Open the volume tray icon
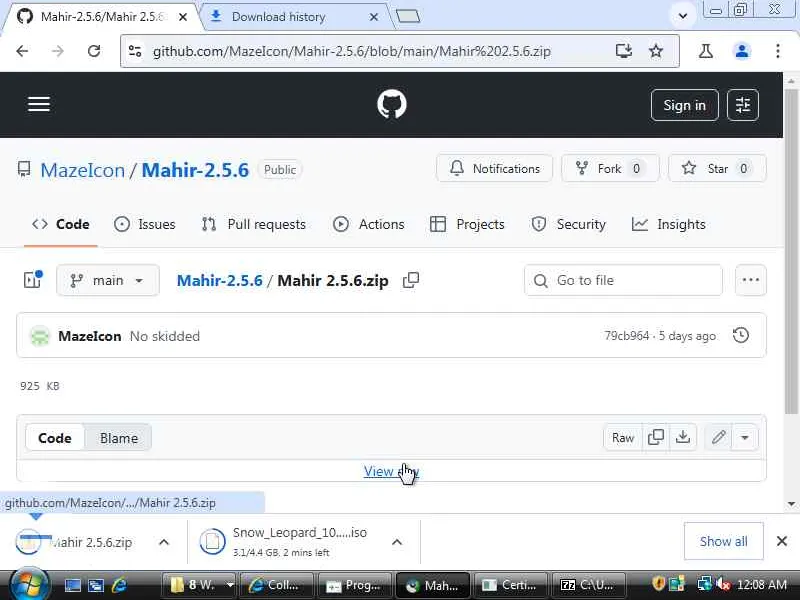Screen dimensions: 800x600 [x=722, y=584]
